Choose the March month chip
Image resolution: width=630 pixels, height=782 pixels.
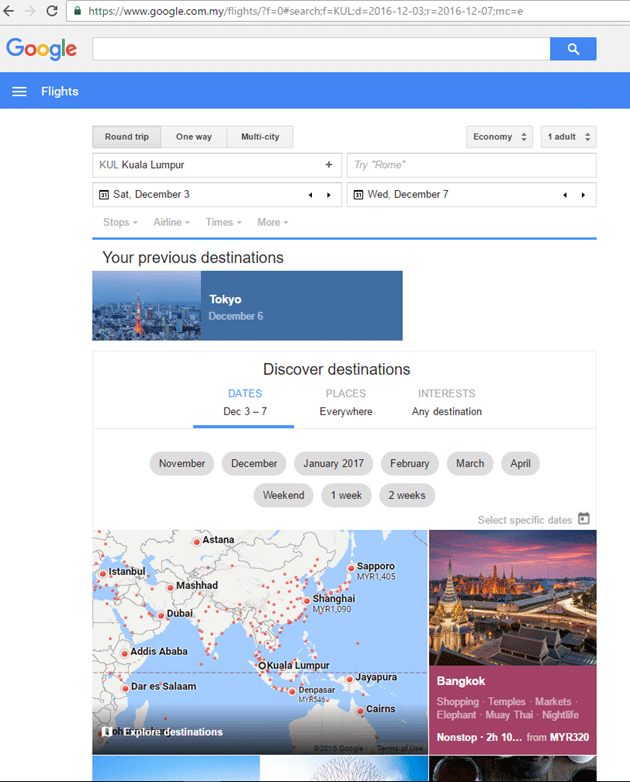tap(470, 463)
